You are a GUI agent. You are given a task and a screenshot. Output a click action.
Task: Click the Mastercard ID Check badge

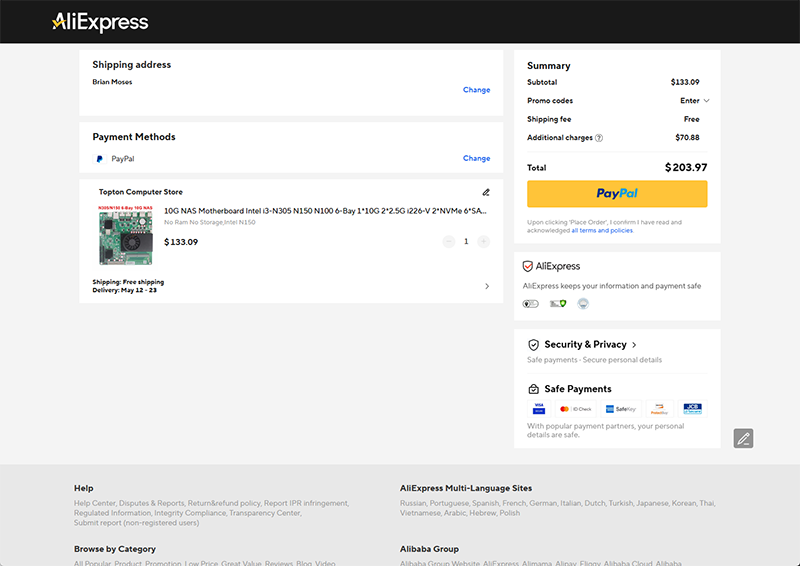[x=576, y=409]
